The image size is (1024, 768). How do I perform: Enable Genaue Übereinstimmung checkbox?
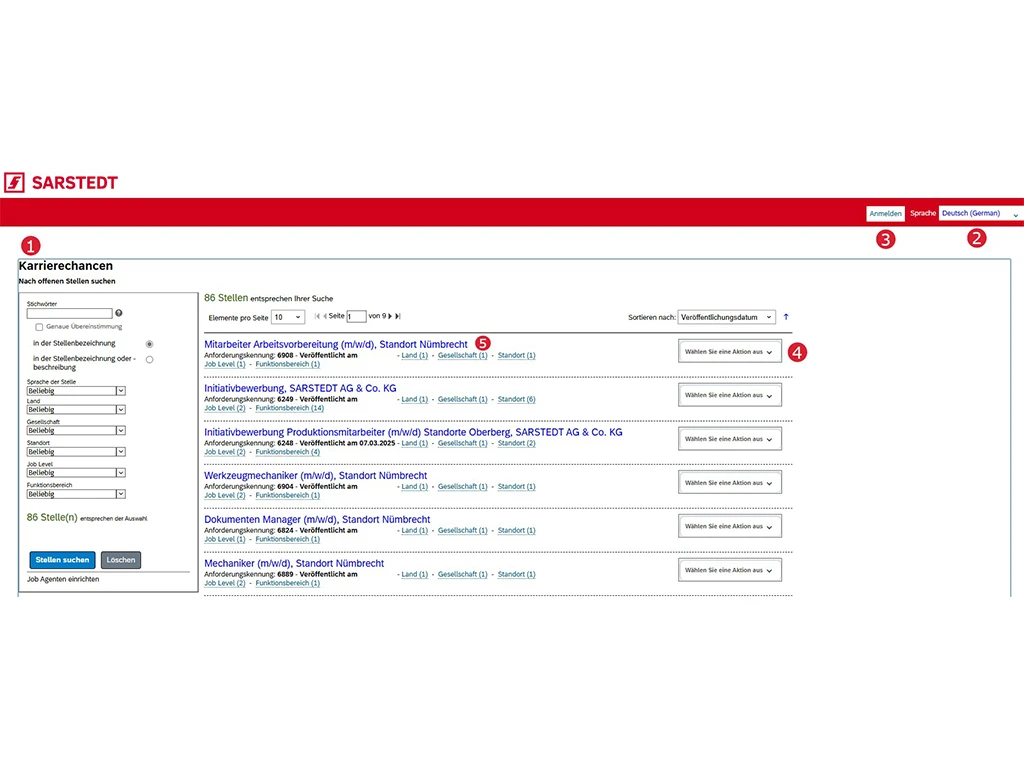(x=39, y=327)
